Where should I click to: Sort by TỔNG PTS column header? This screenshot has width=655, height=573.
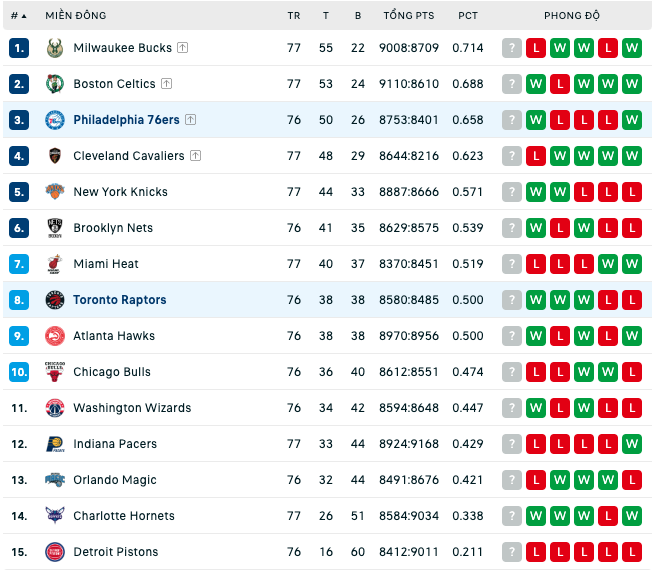[409, 15]
